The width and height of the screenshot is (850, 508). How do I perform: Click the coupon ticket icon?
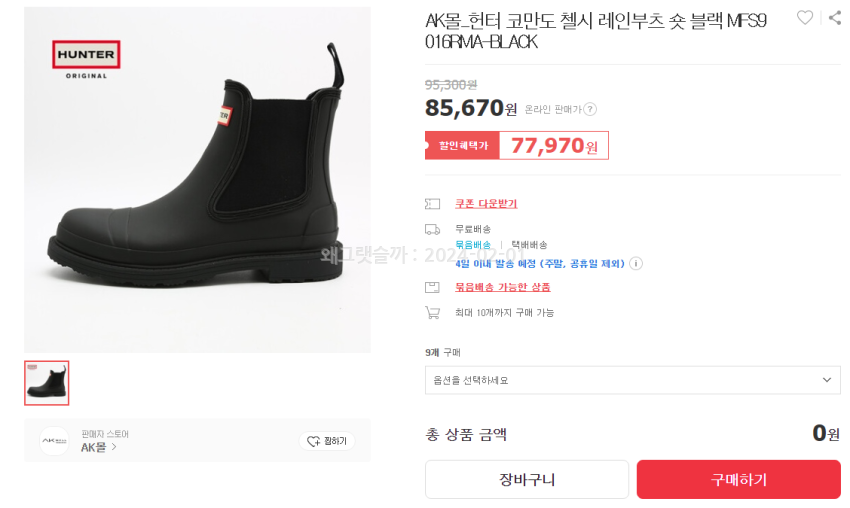click(432, 204)
